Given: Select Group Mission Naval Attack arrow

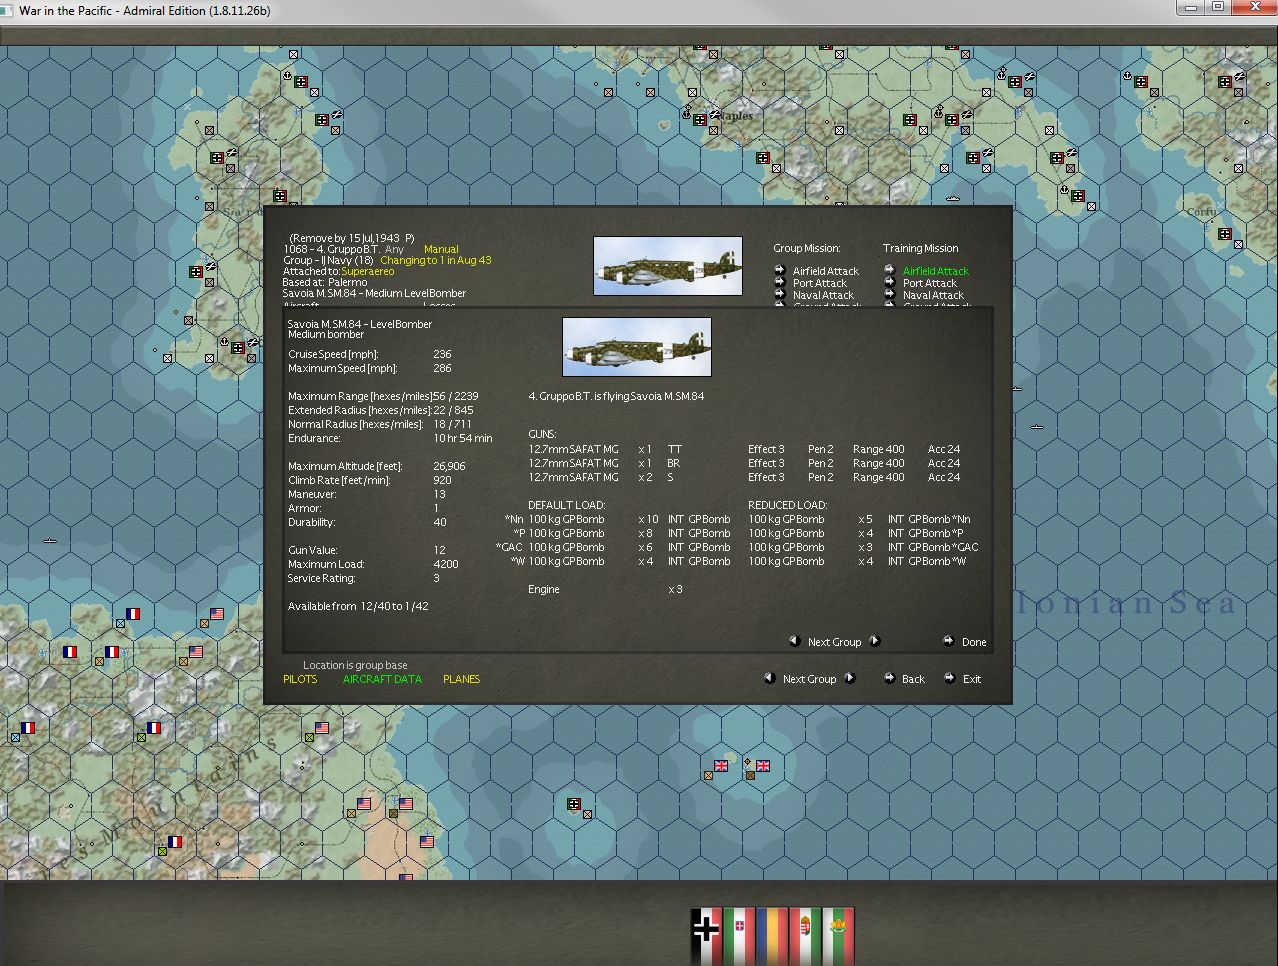Looking at the screenshot, I should click(x=779, y=294).
